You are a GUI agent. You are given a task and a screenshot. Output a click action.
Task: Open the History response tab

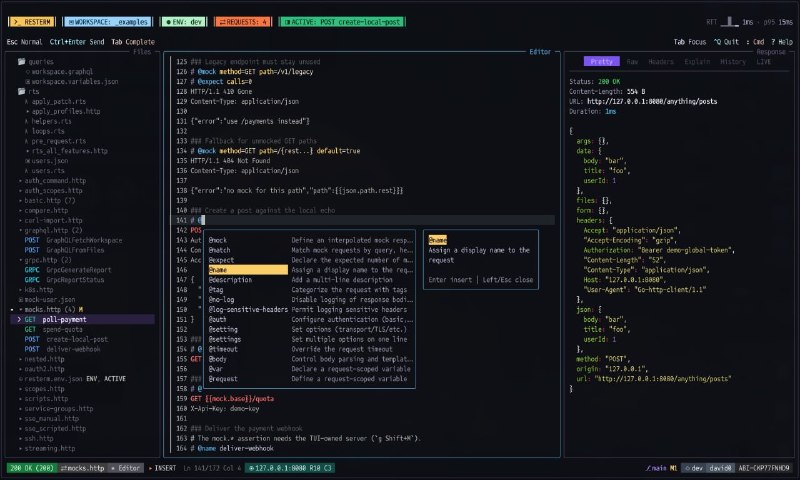733,61
